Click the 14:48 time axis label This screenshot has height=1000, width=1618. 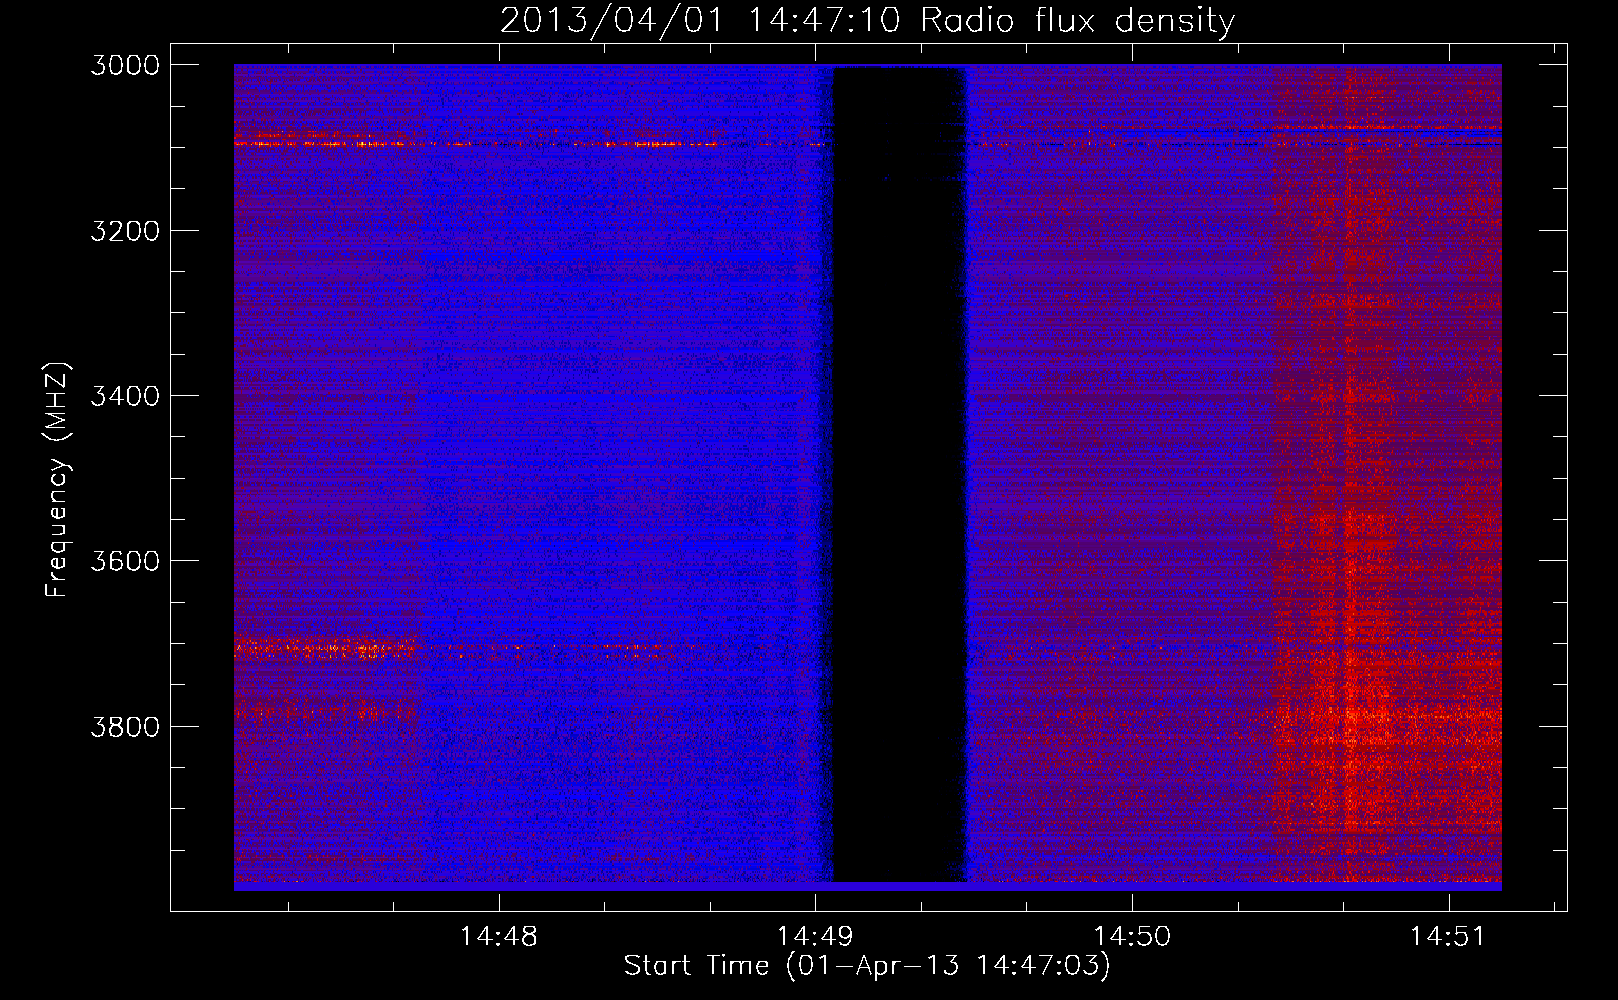point(498,937)
